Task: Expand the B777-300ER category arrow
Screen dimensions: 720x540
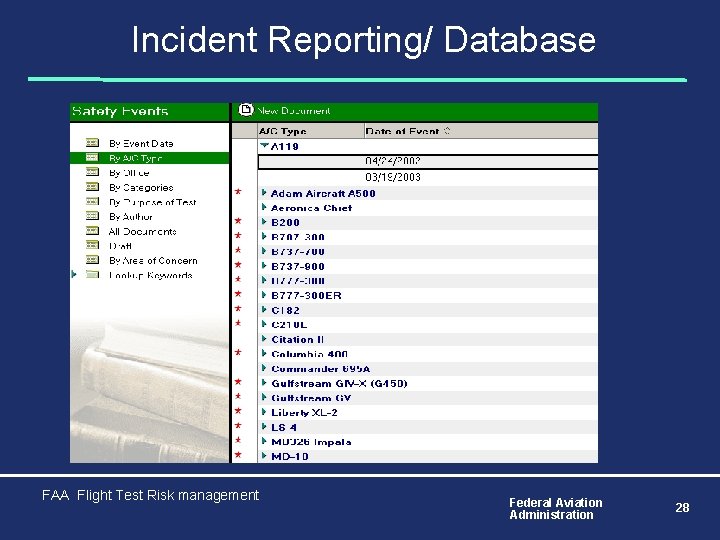Action: [264, 295]
